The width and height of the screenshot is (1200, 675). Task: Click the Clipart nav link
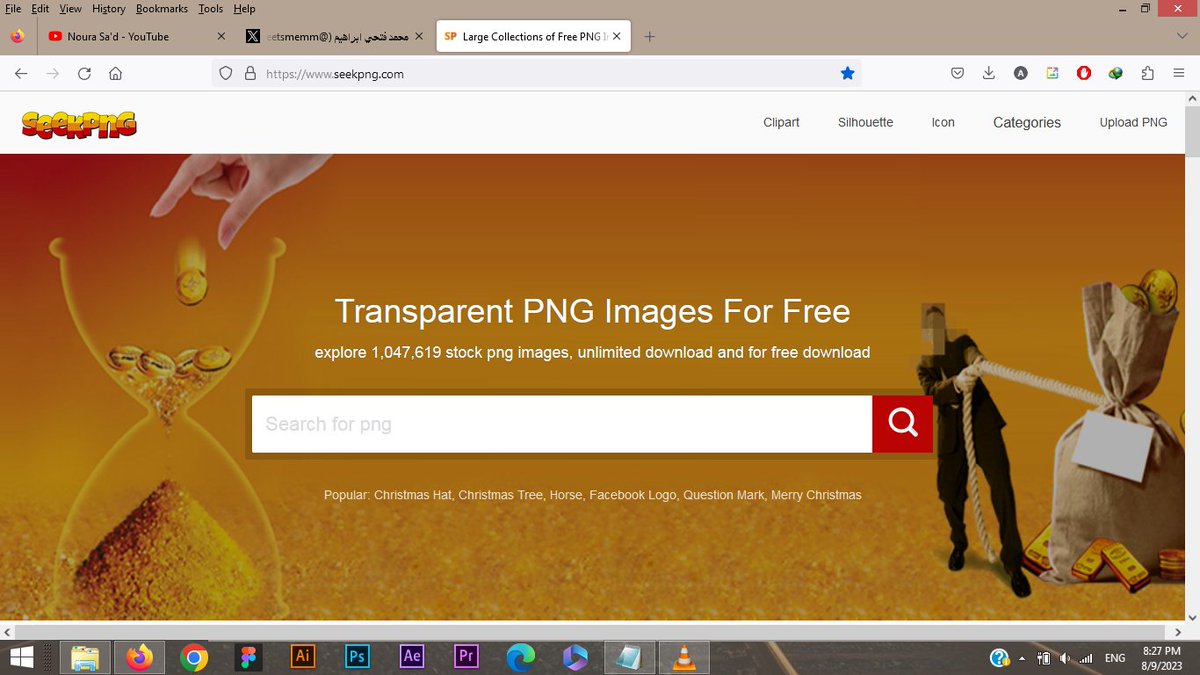[781, 122]
